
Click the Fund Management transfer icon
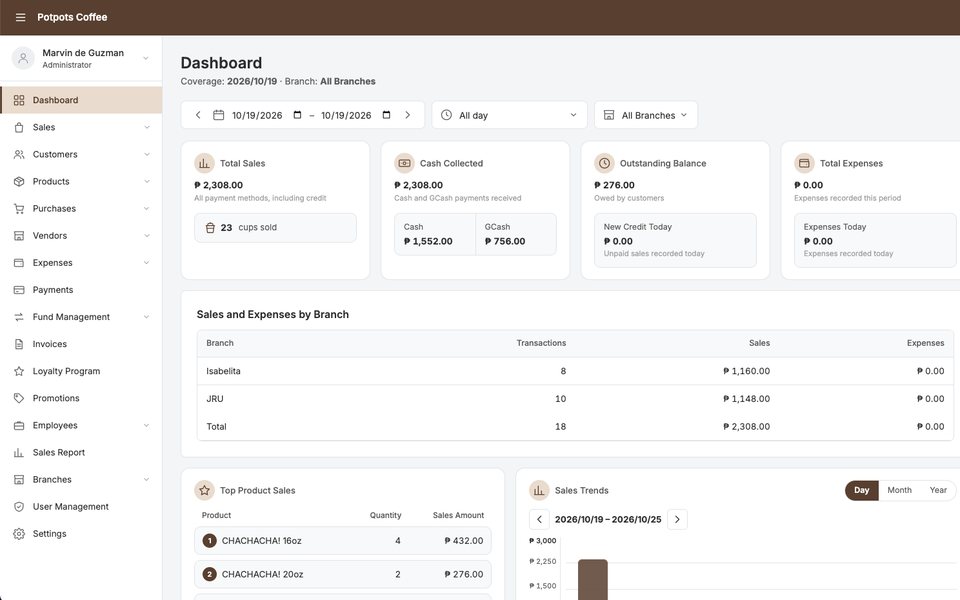coord(19,317)
